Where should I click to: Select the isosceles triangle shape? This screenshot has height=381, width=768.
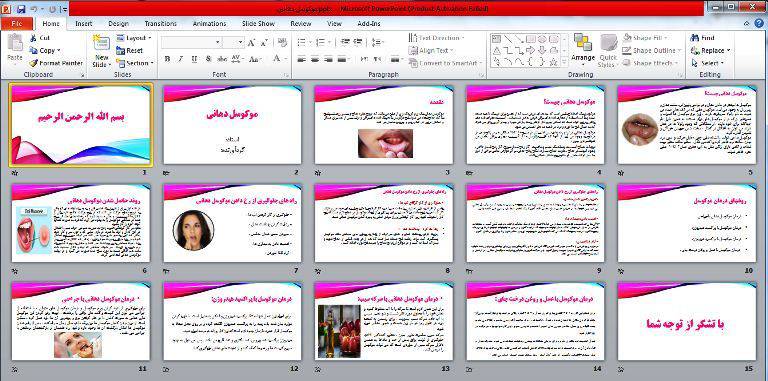(x=496, y=50)
